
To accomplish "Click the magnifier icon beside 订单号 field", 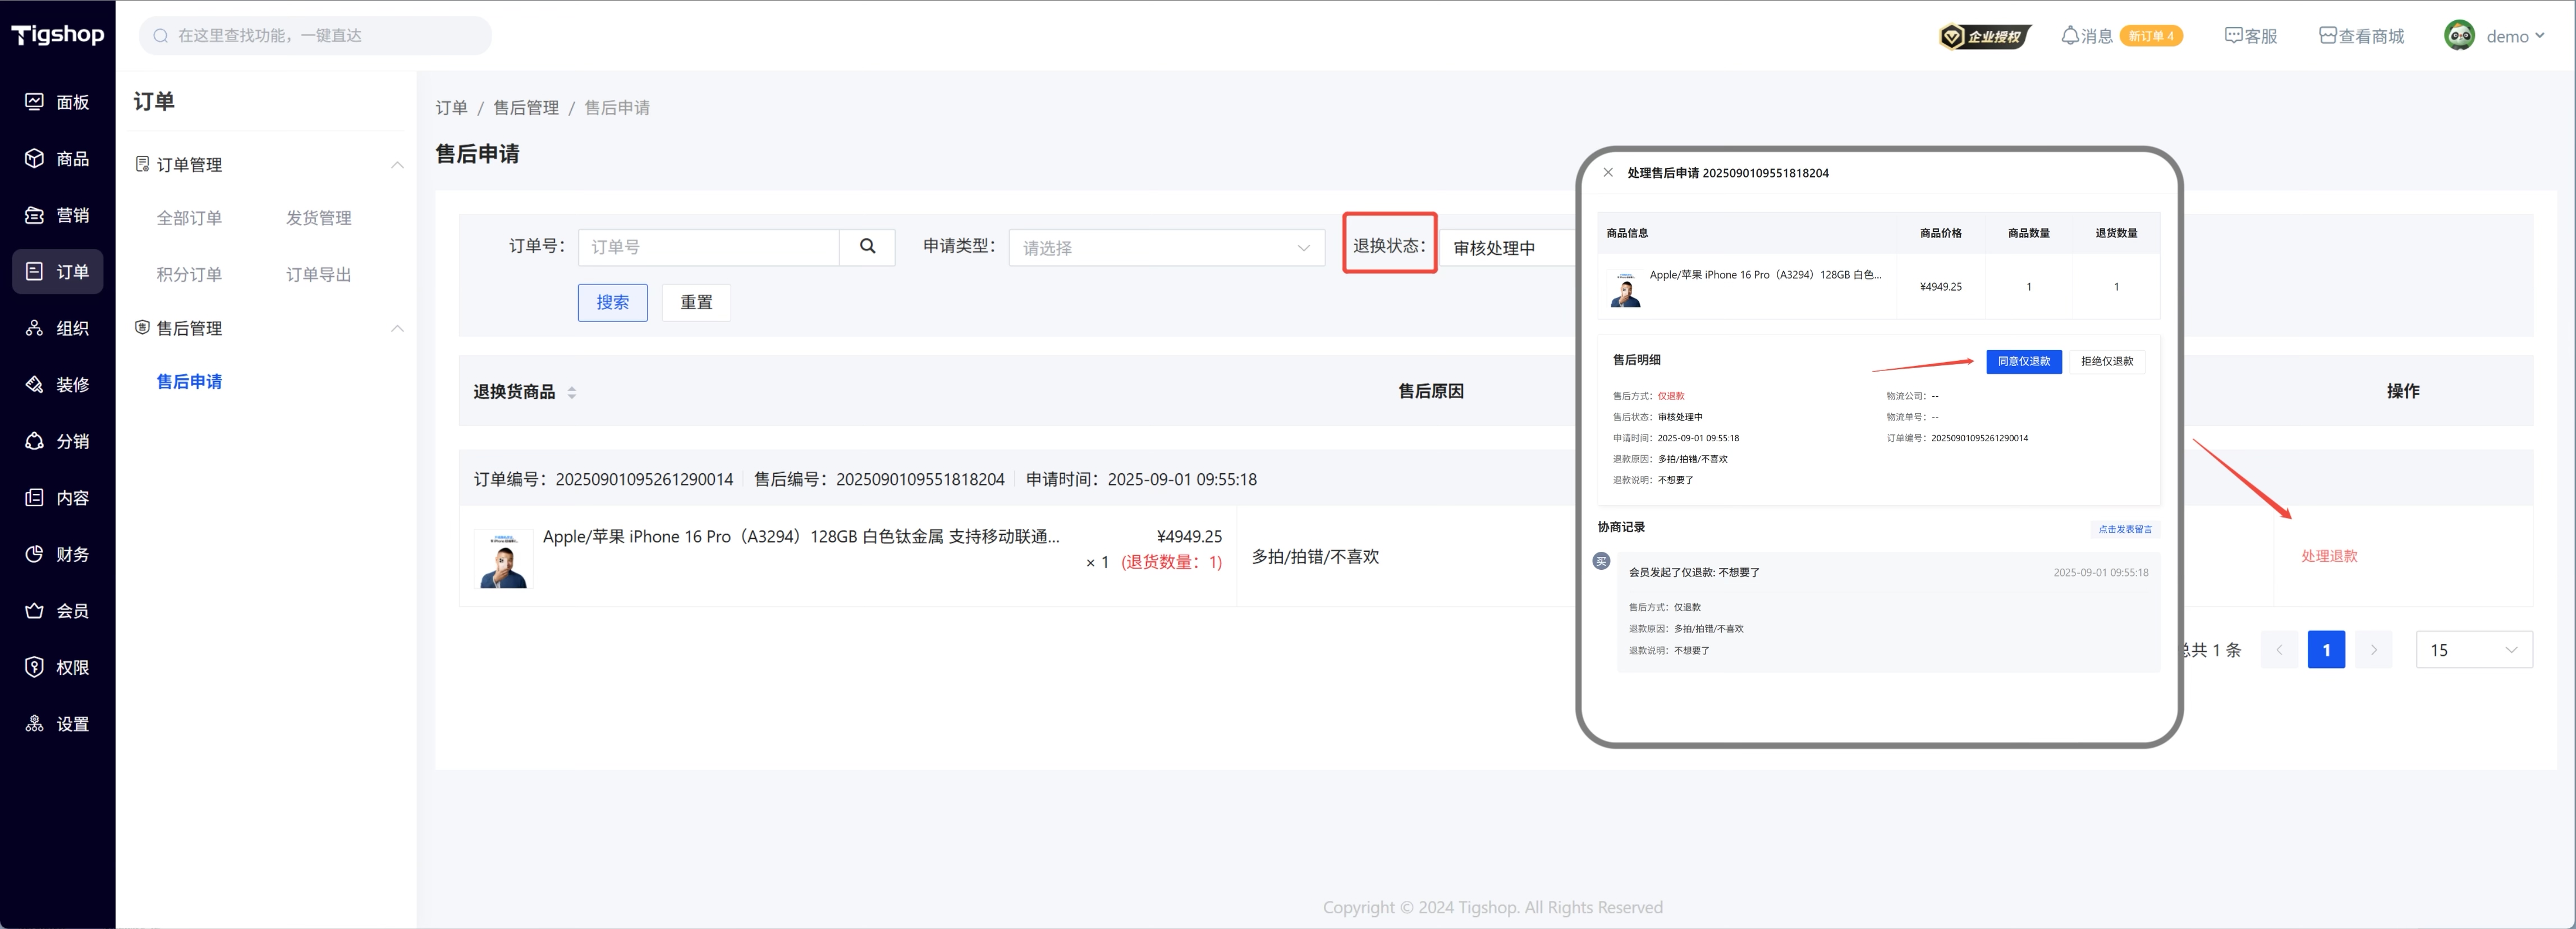I will pyautogui.click(x=867, y=246).
